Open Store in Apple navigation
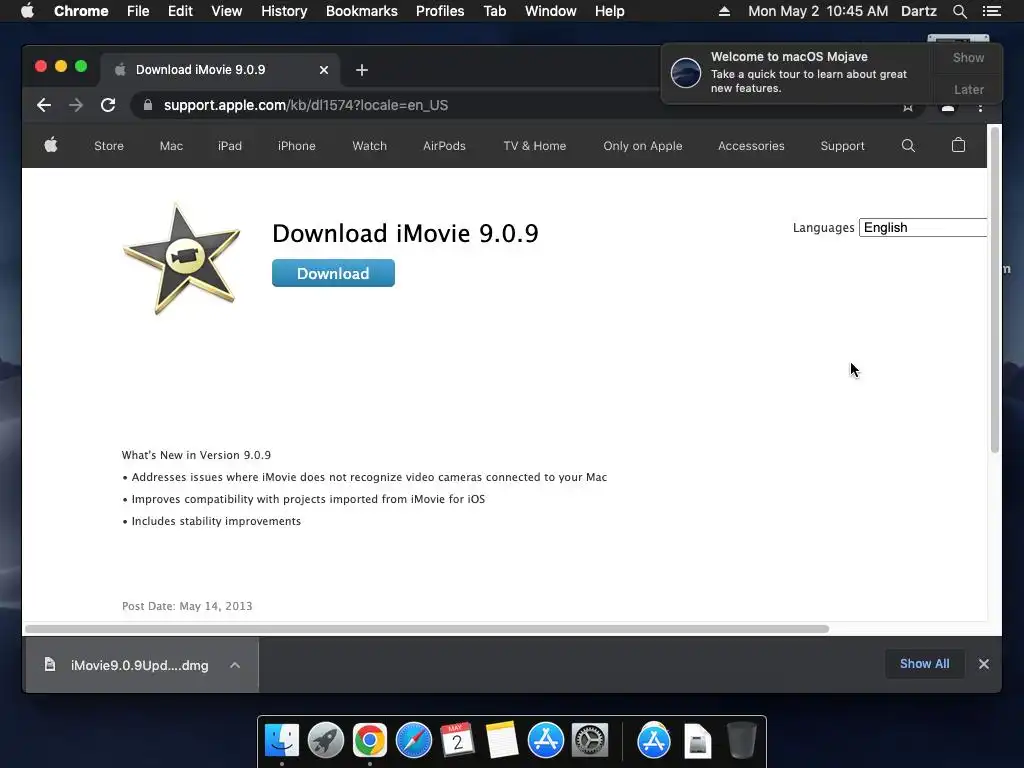1024x768 pixels. point(109,146)
